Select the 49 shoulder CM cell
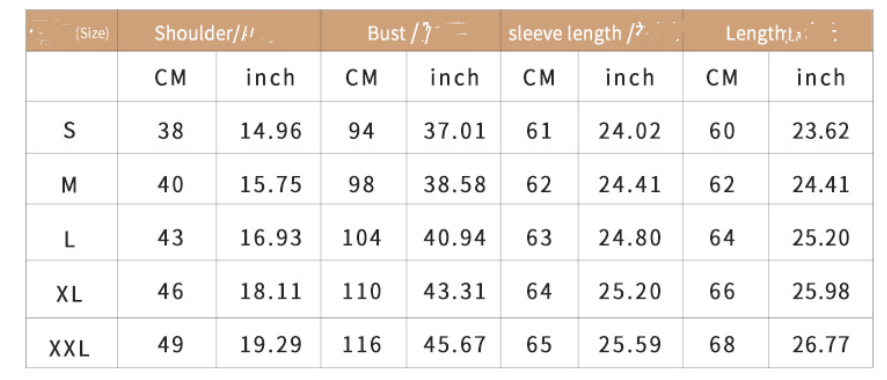The height and width of the screenshot is (380, 887). (170, 344)
